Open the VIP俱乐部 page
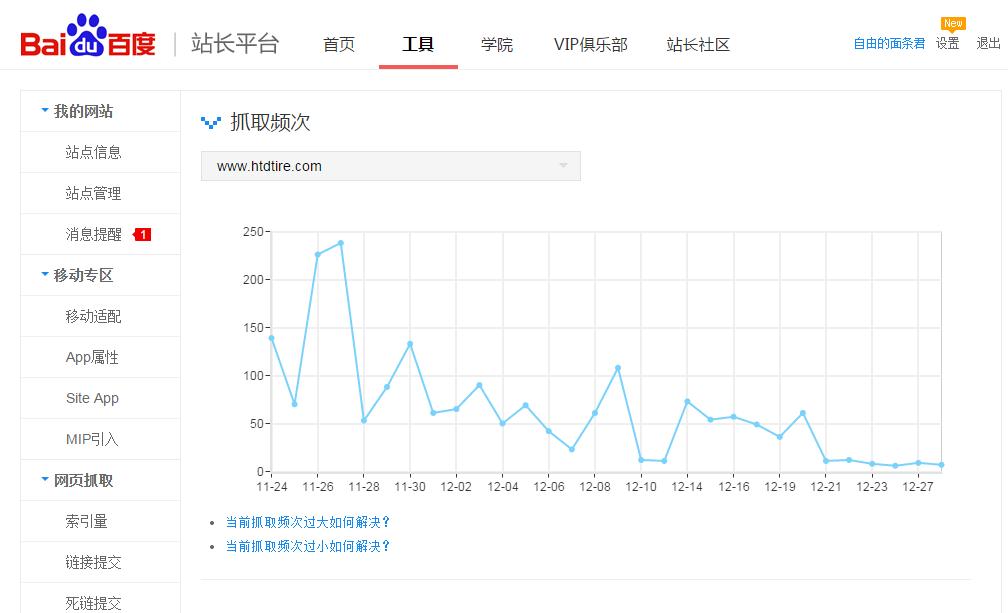This screenshot has height=613, width=1008. point(589,44)
